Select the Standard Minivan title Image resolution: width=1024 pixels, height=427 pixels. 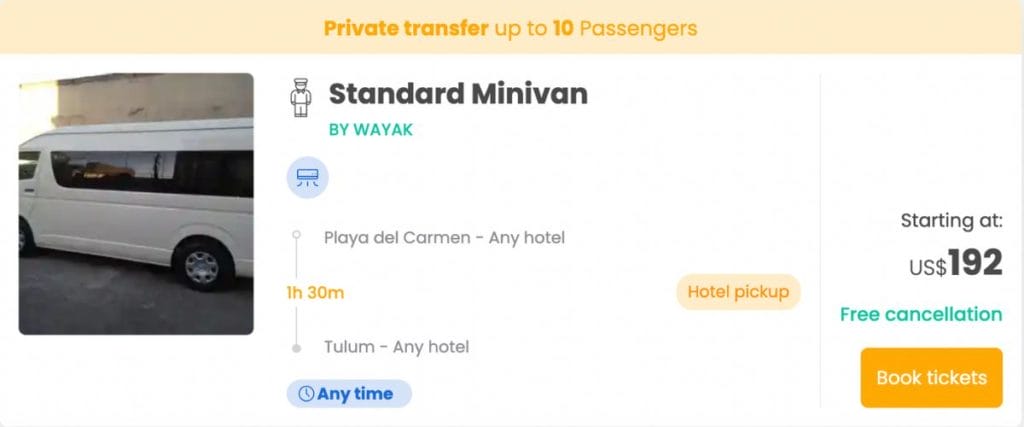[458, 94]
